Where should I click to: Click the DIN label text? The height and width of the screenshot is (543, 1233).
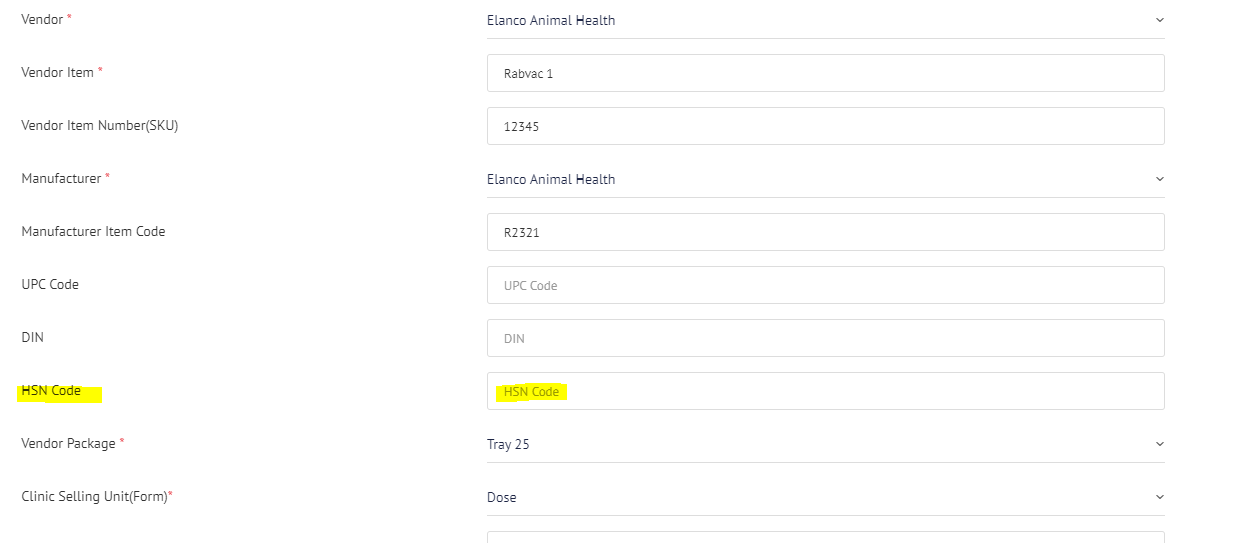pos(32,338)
